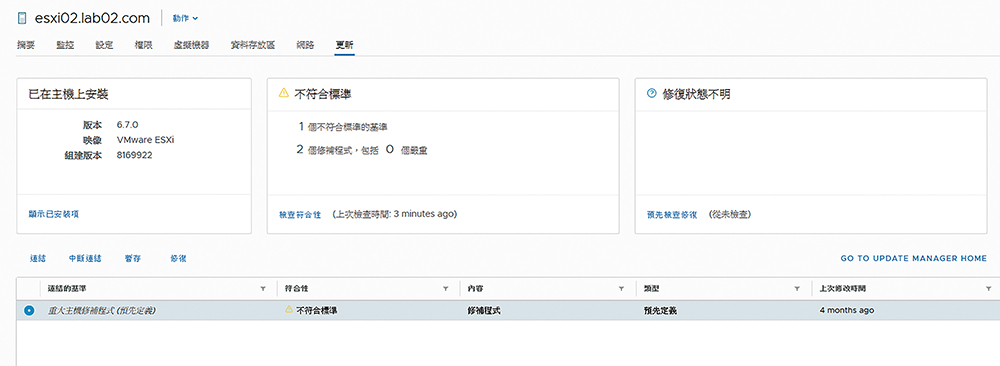Open filter for 連結的基準 column
The width and height of the screenshot is (1000, 366).
click(x=263, y=289)
